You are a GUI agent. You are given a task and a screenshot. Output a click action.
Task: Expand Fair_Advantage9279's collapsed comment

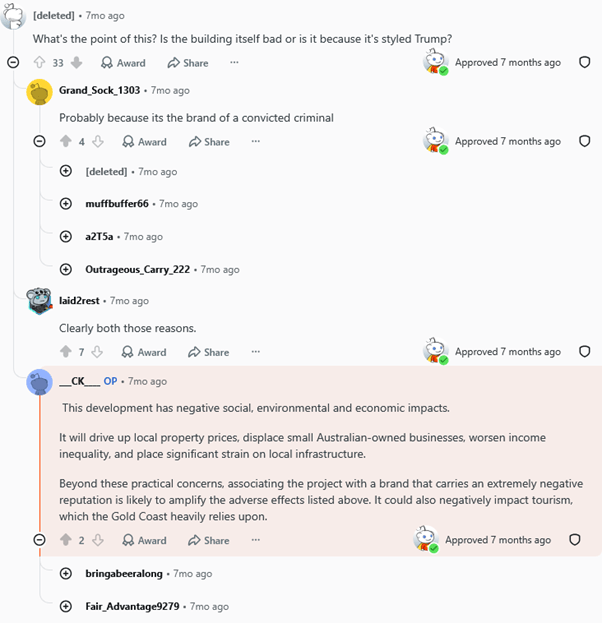(x=66, y=606)
